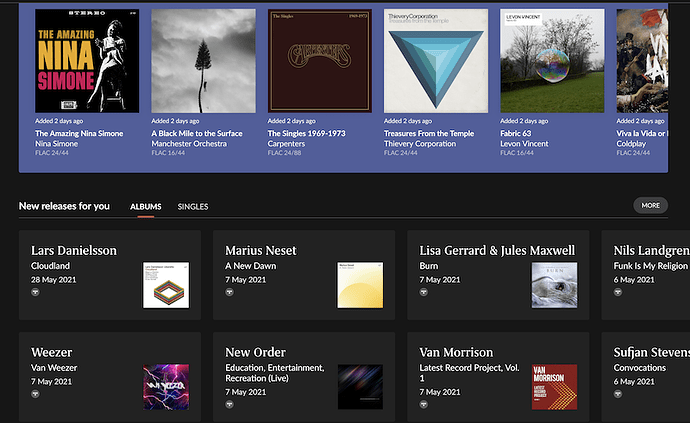Switch to the SINGLES tab

click(193, 206)
